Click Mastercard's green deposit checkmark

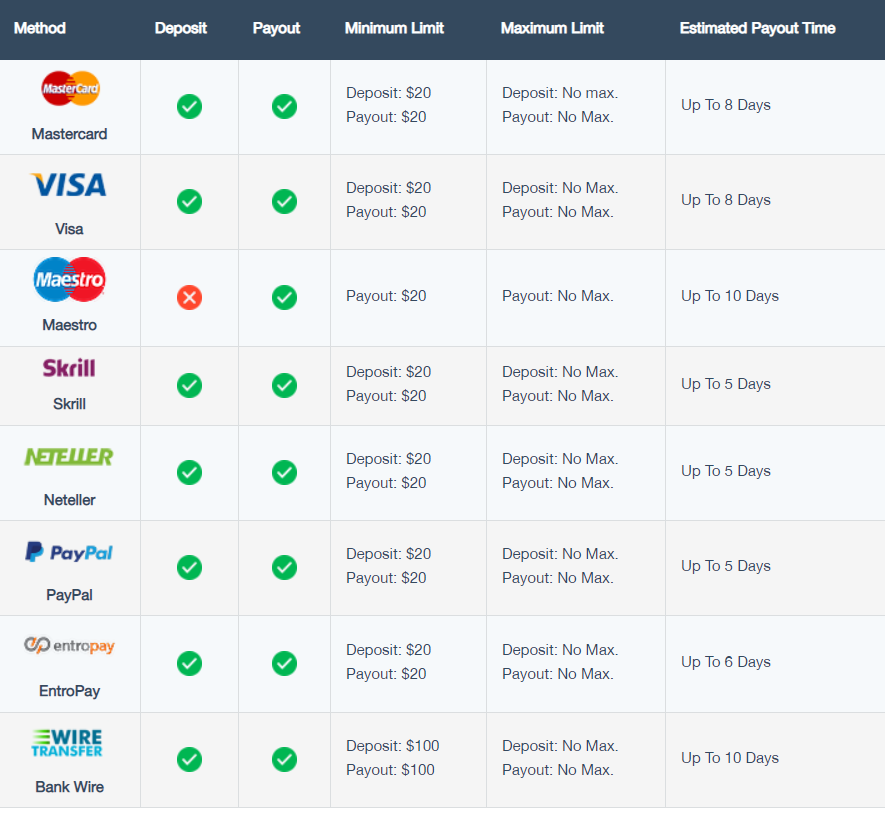click(190, 107)
